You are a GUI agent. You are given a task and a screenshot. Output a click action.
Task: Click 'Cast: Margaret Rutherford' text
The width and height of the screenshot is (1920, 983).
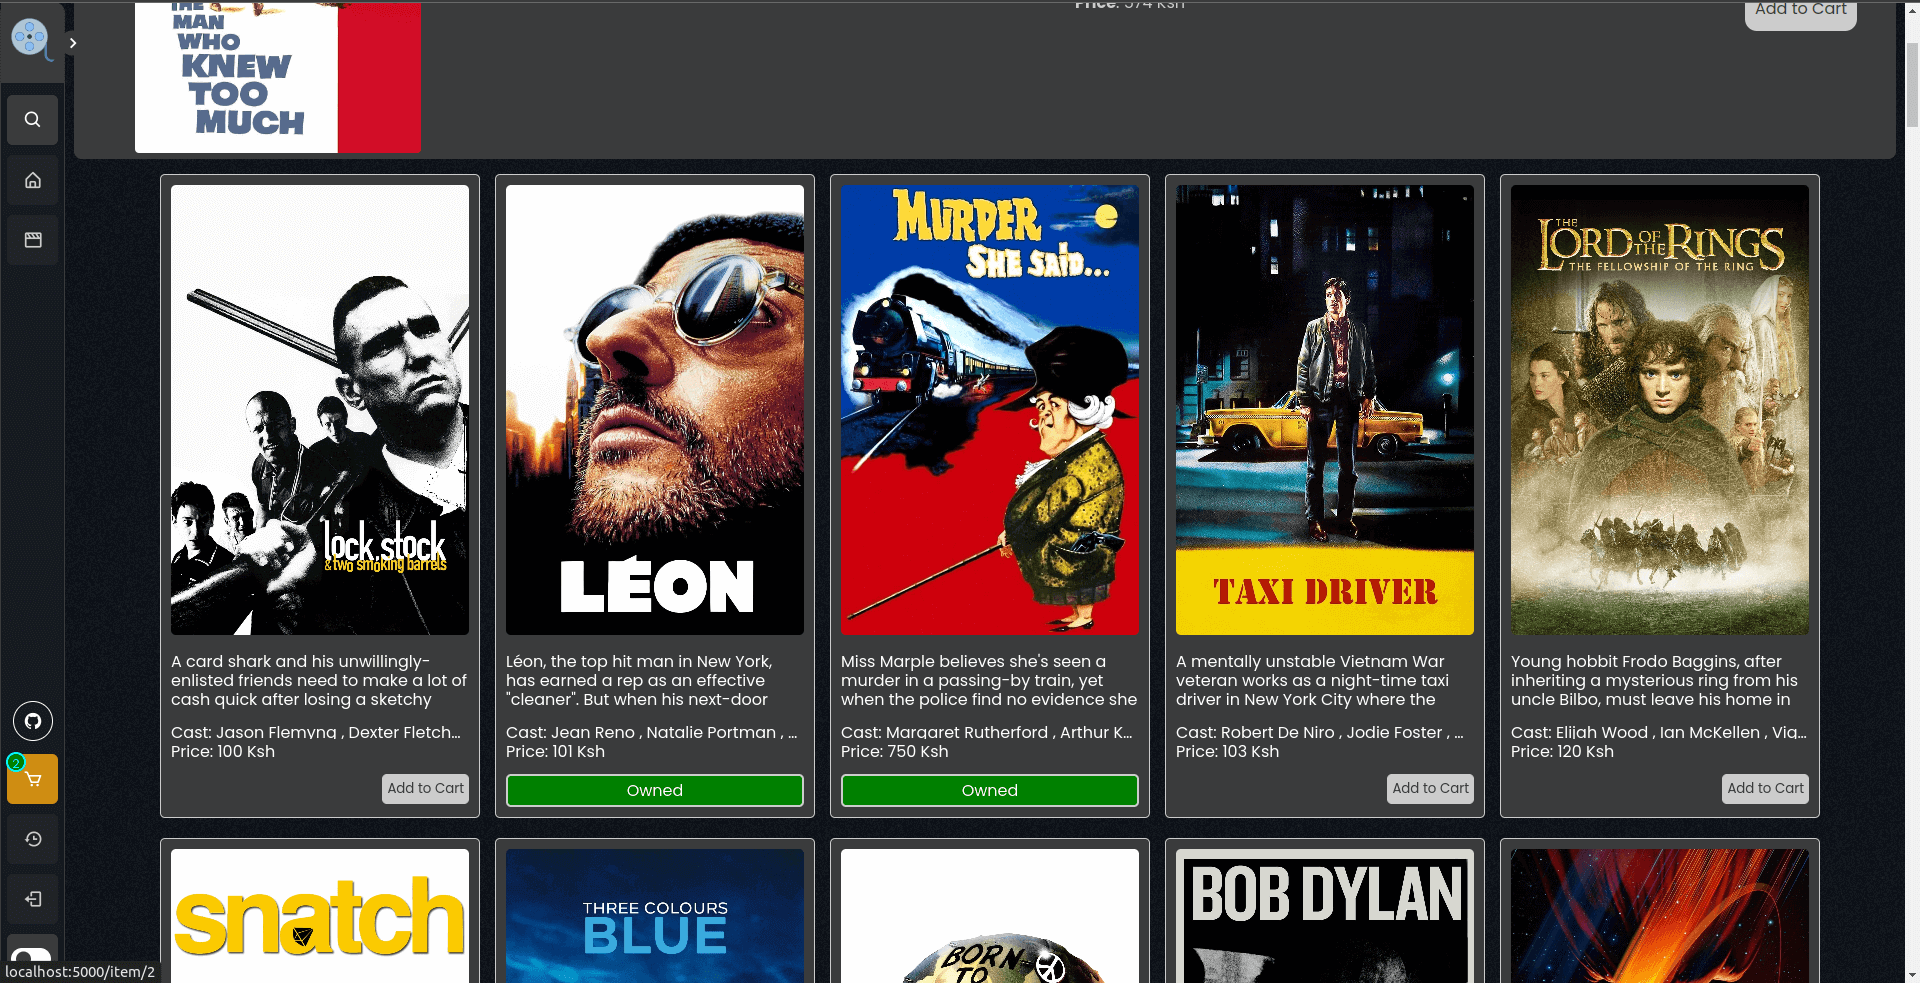(986, 732)
